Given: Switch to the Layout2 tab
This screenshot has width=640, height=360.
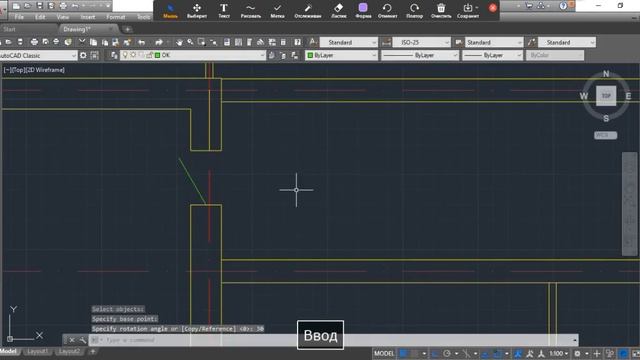Looking at the screenshot, I should 69,351.
